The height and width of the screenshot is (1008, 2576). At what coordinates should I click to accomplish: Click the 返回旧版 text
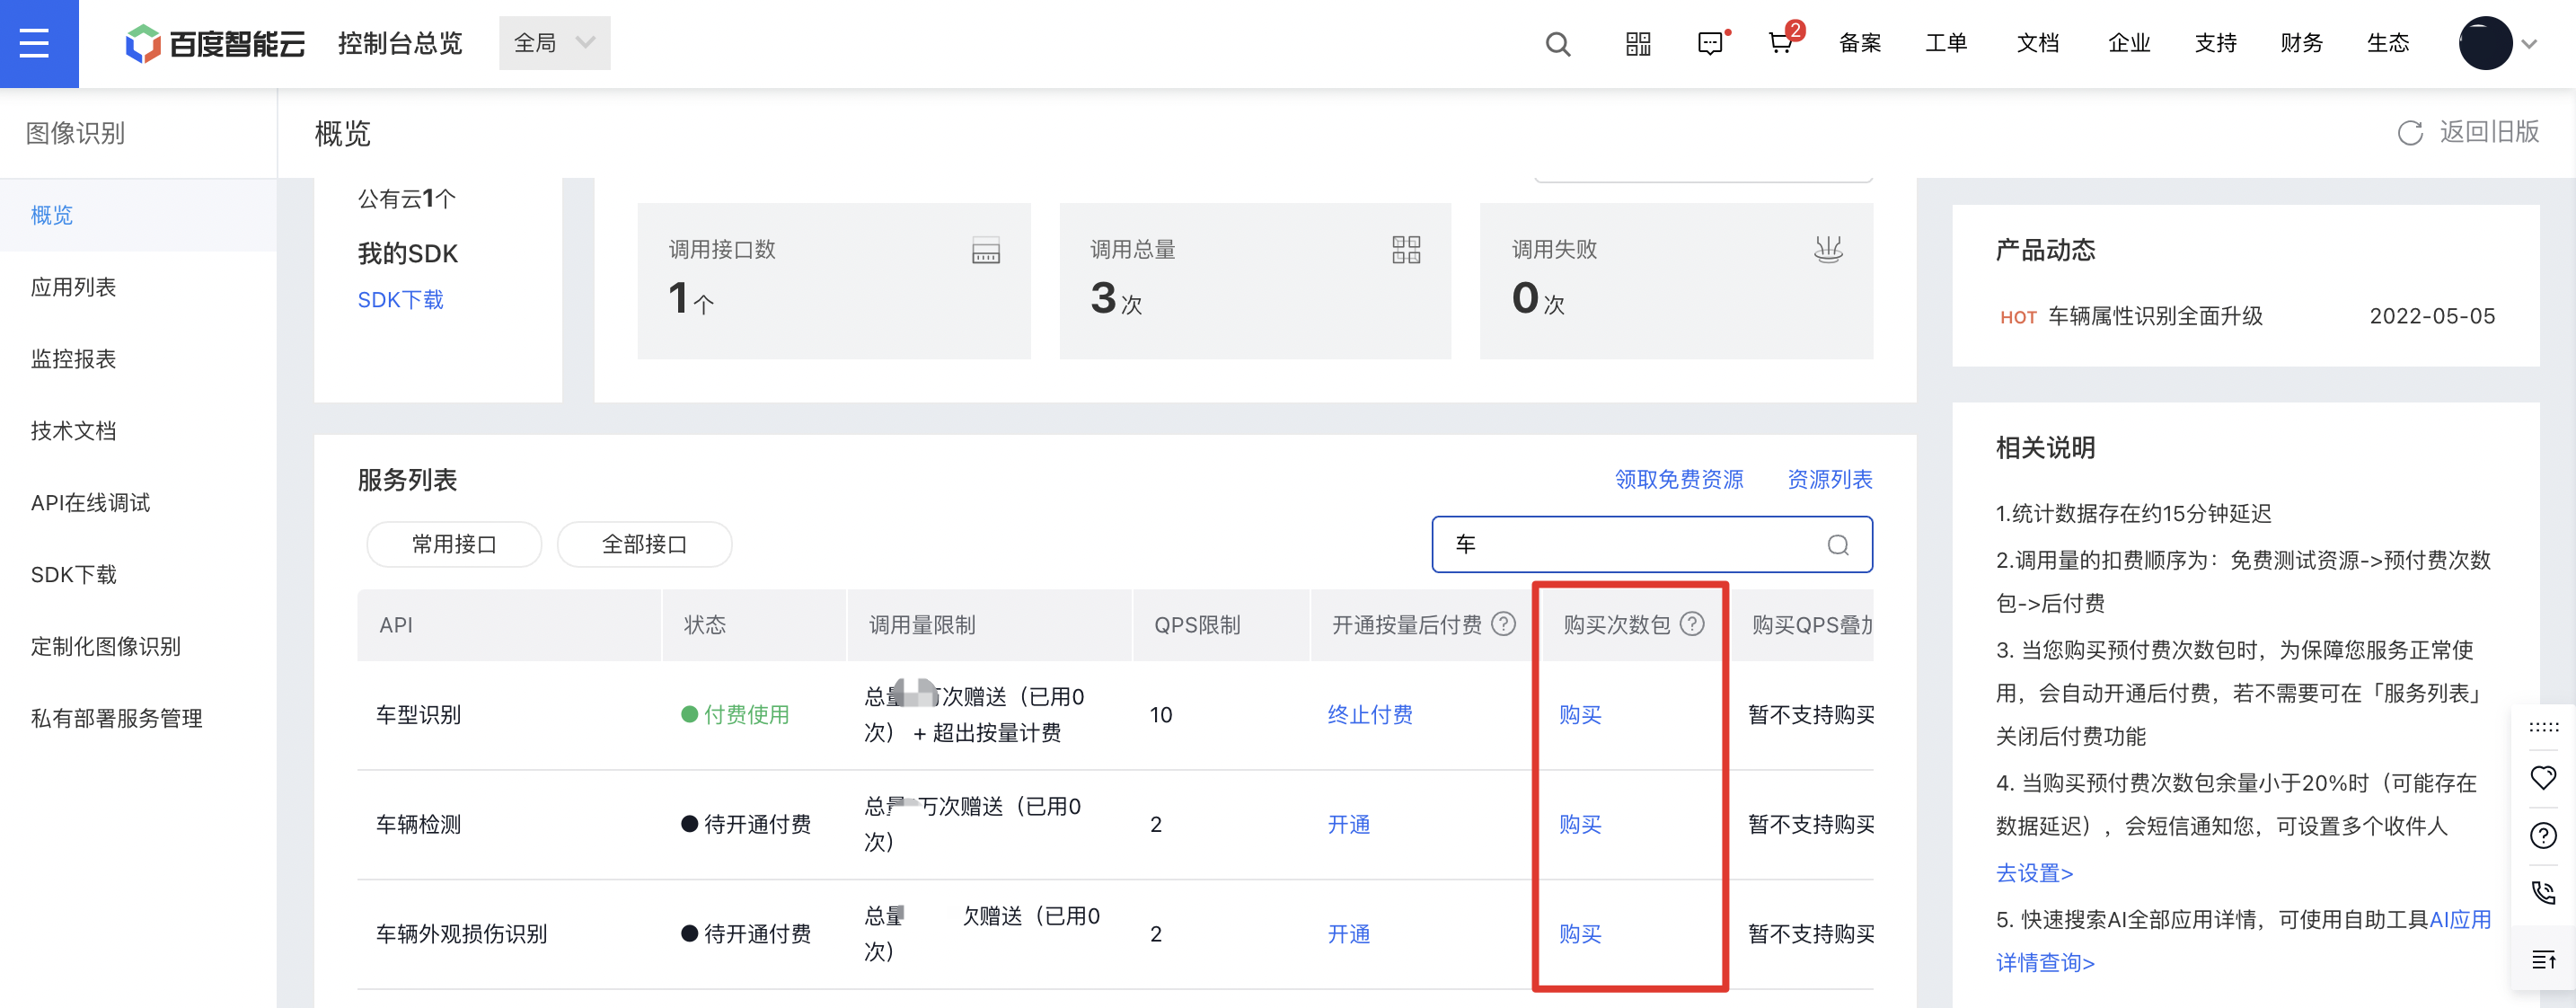2489,132
